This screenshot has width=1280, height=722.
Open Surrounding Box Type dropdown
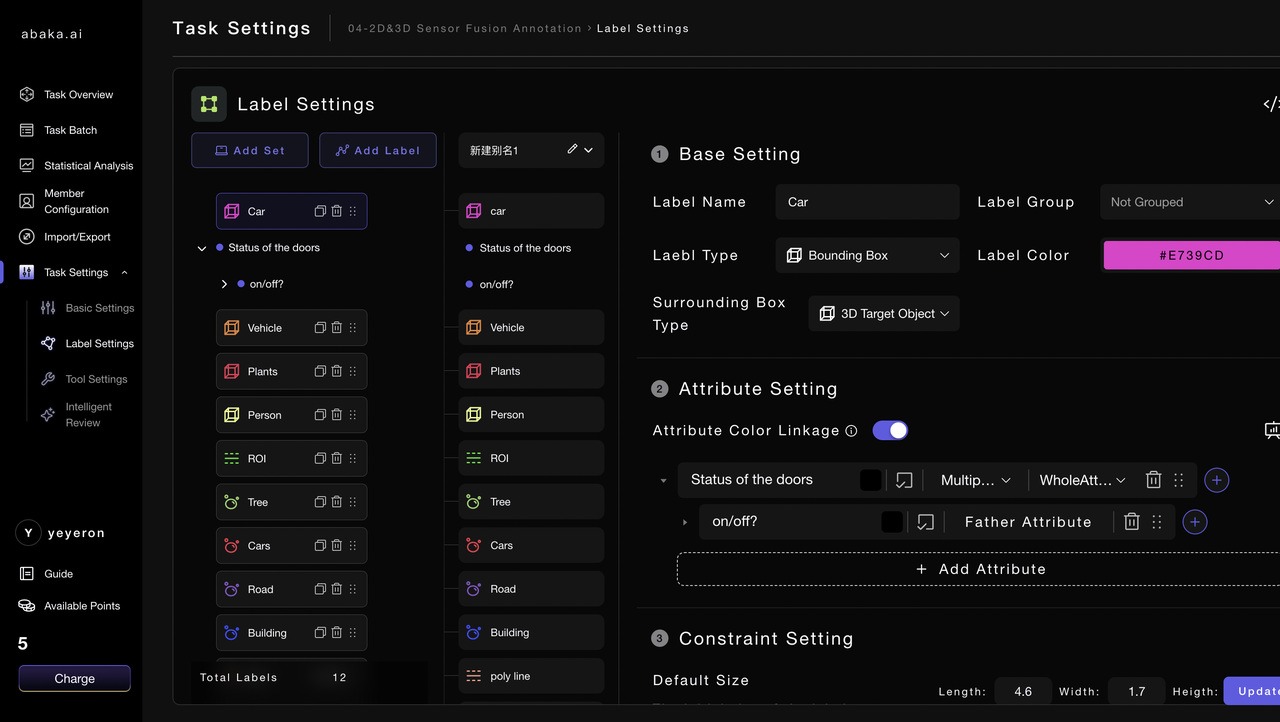pos(884,313)
